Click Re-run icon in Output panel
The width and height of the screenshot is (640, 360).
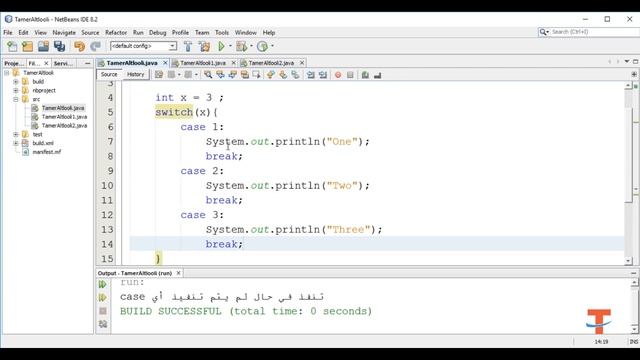(x=102, y=284)
